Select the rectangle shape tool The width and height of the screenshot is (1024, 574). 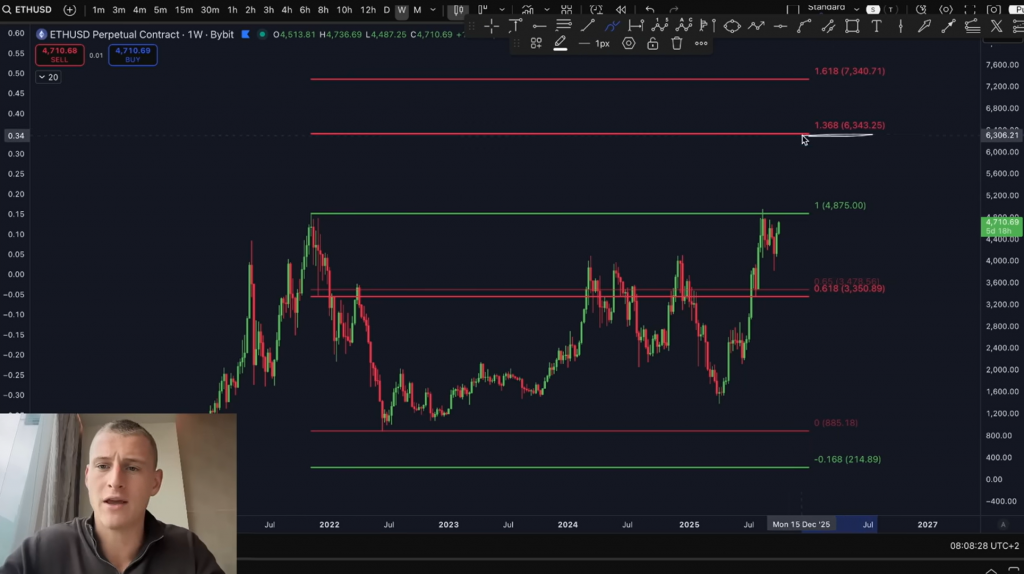(x=852, y=27)
